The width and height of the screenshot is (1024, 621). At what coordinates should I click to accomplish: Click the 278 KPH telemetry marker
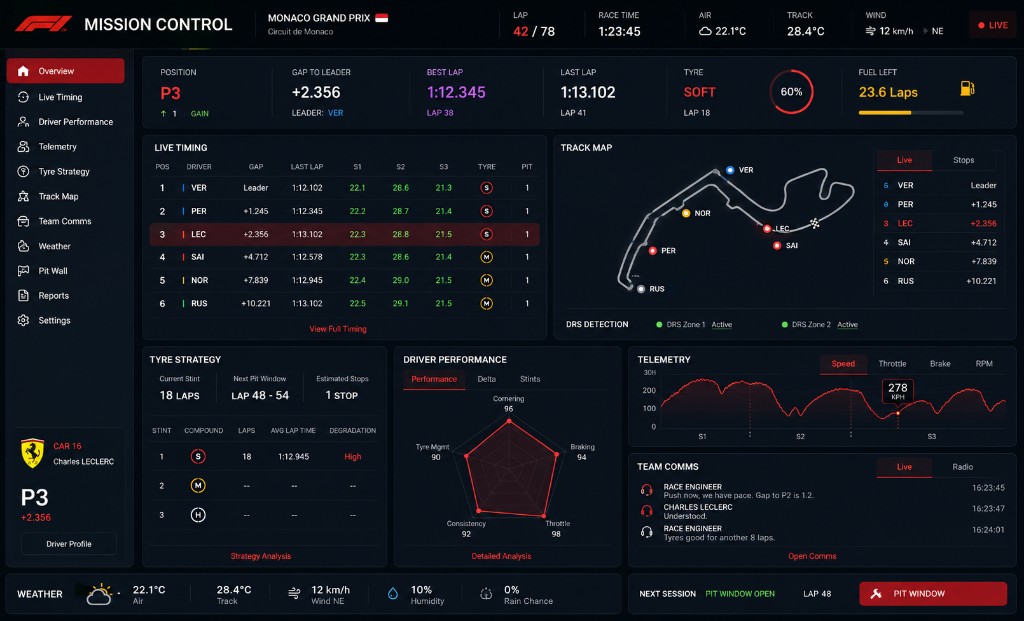tap(897, 390)
